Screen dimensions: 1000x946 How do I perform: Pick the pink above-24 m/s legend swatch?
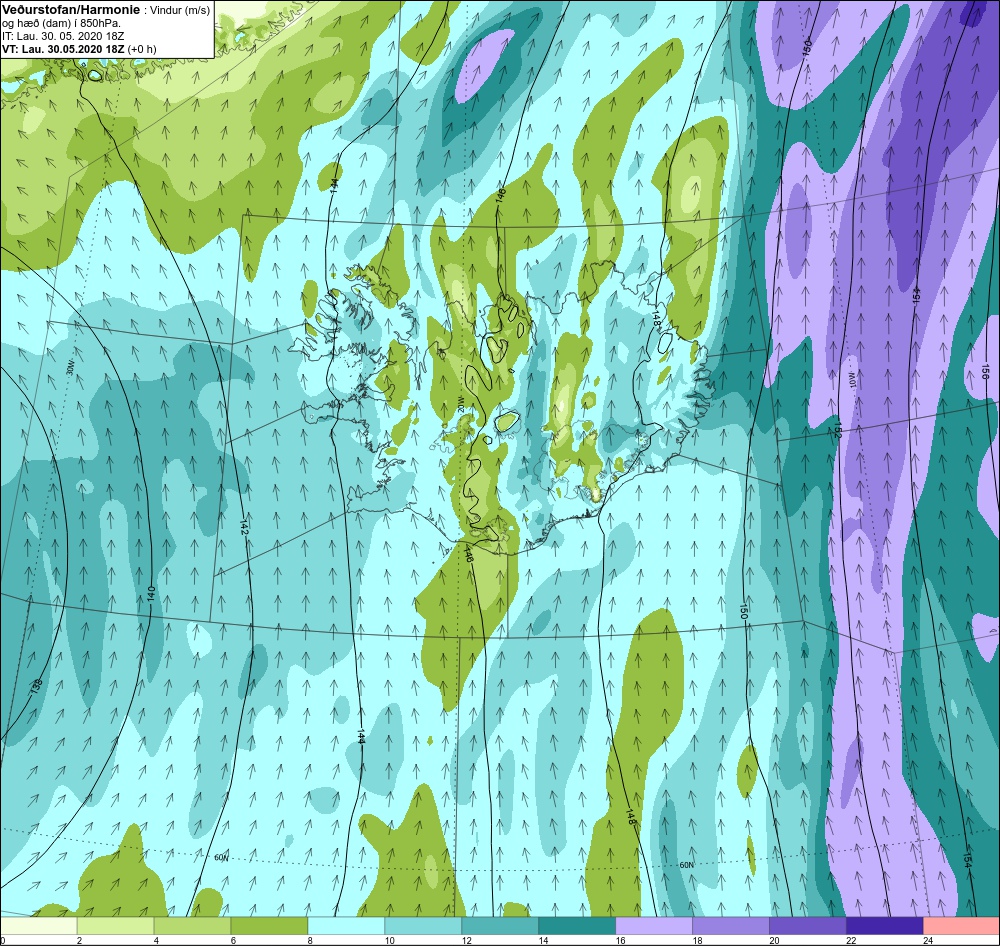point(962,925)
